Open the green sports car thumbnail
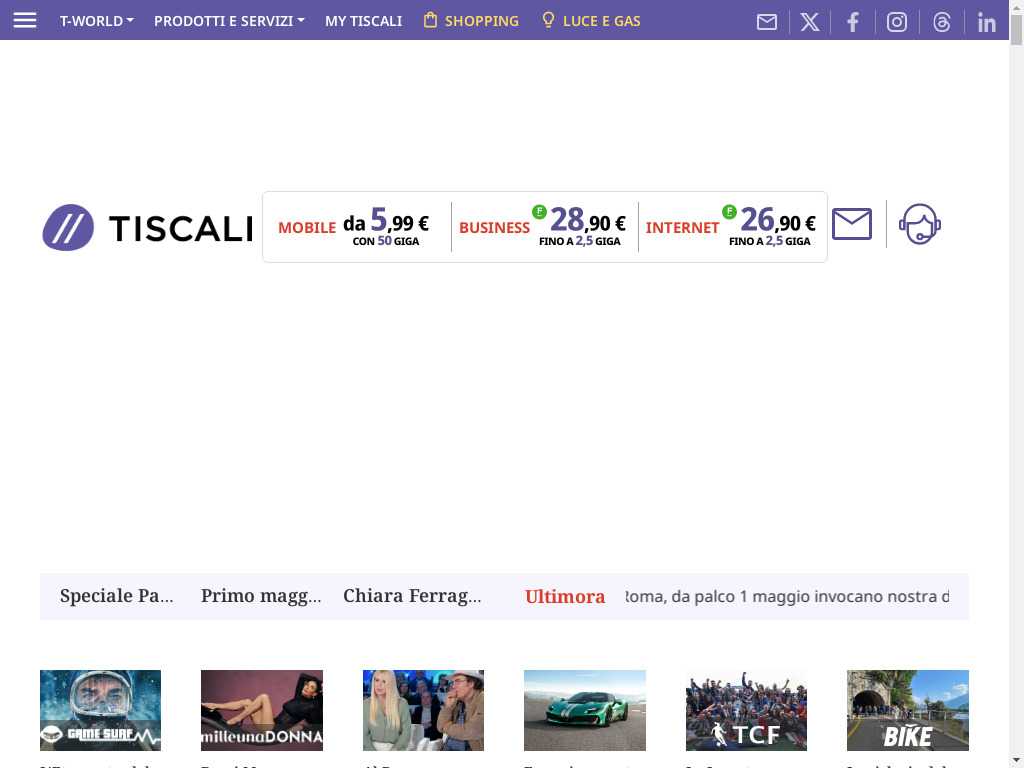Viewport: 1024px width, 768px height. (584, 711)
